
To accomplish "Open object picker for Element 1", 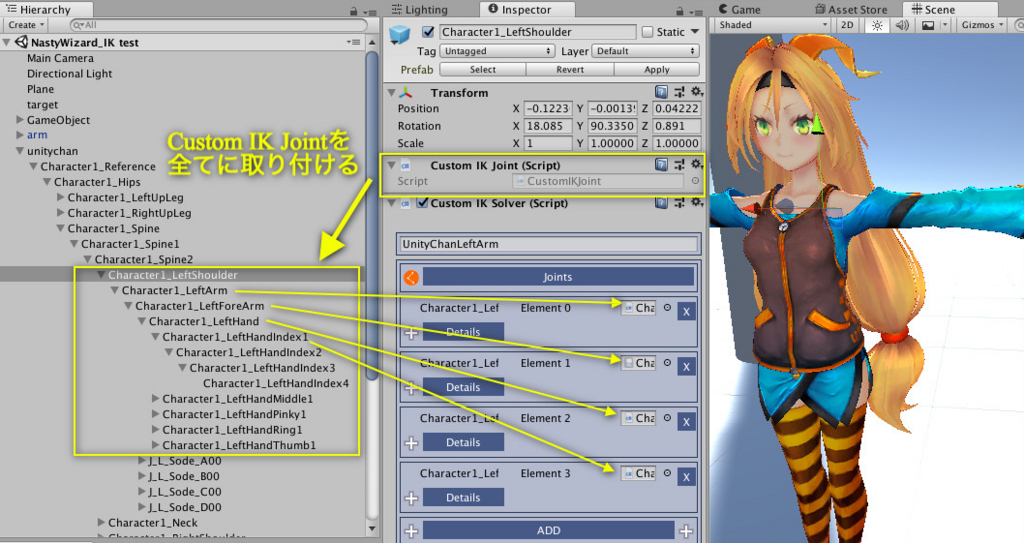I will 667,363.
